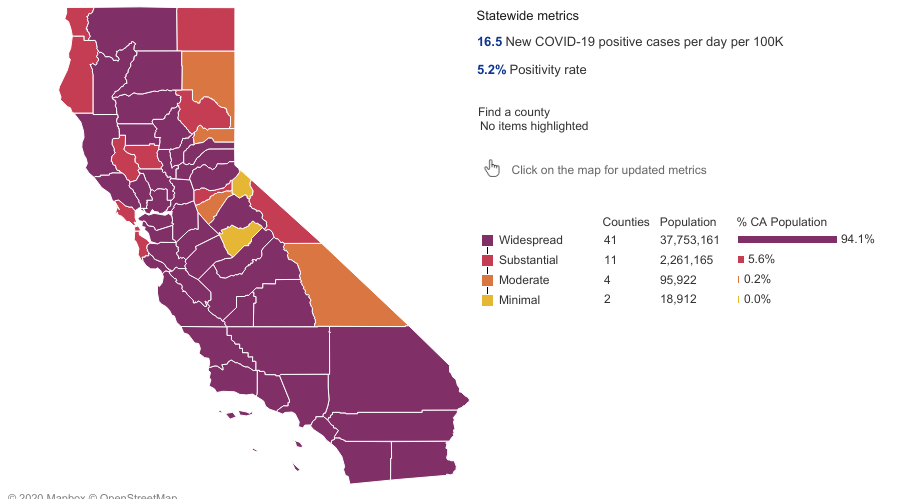Image resolution: width=919 pixels, height=499 pixels.
Task: Click 'Click on the map for updated metrics' text
Action: (609, 170)
